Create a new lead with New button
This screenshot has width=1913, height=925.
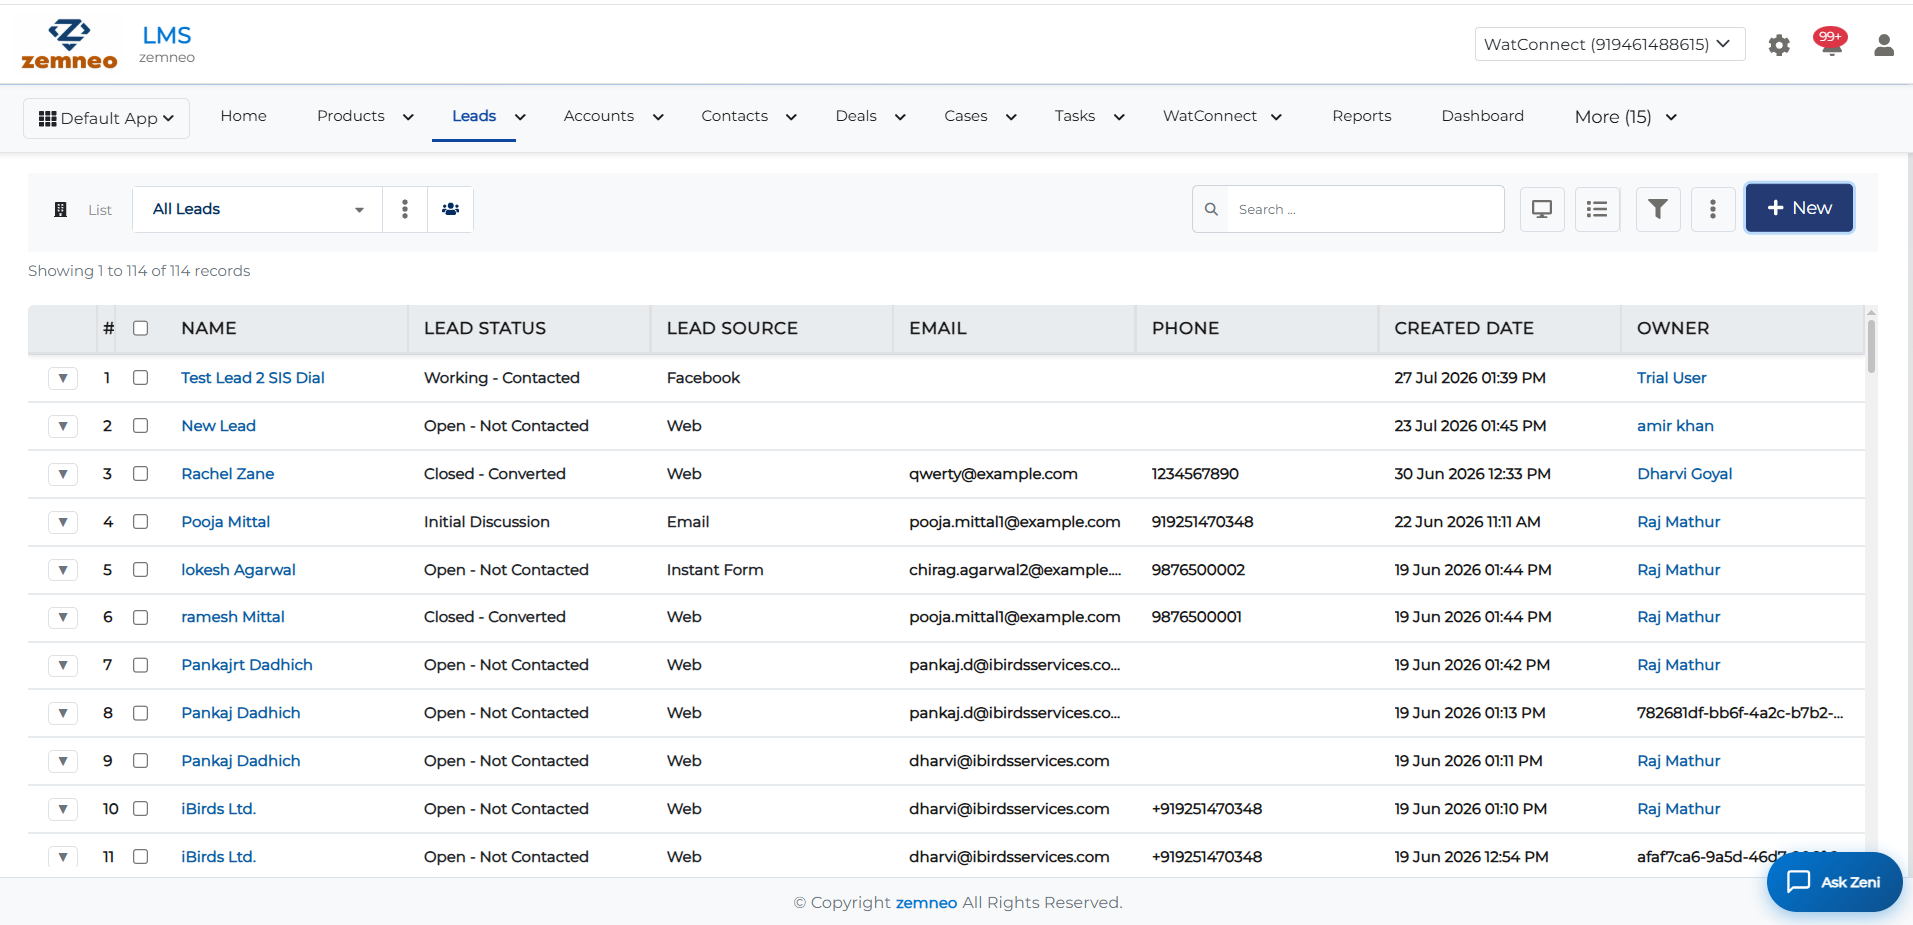click(1799, 208)
